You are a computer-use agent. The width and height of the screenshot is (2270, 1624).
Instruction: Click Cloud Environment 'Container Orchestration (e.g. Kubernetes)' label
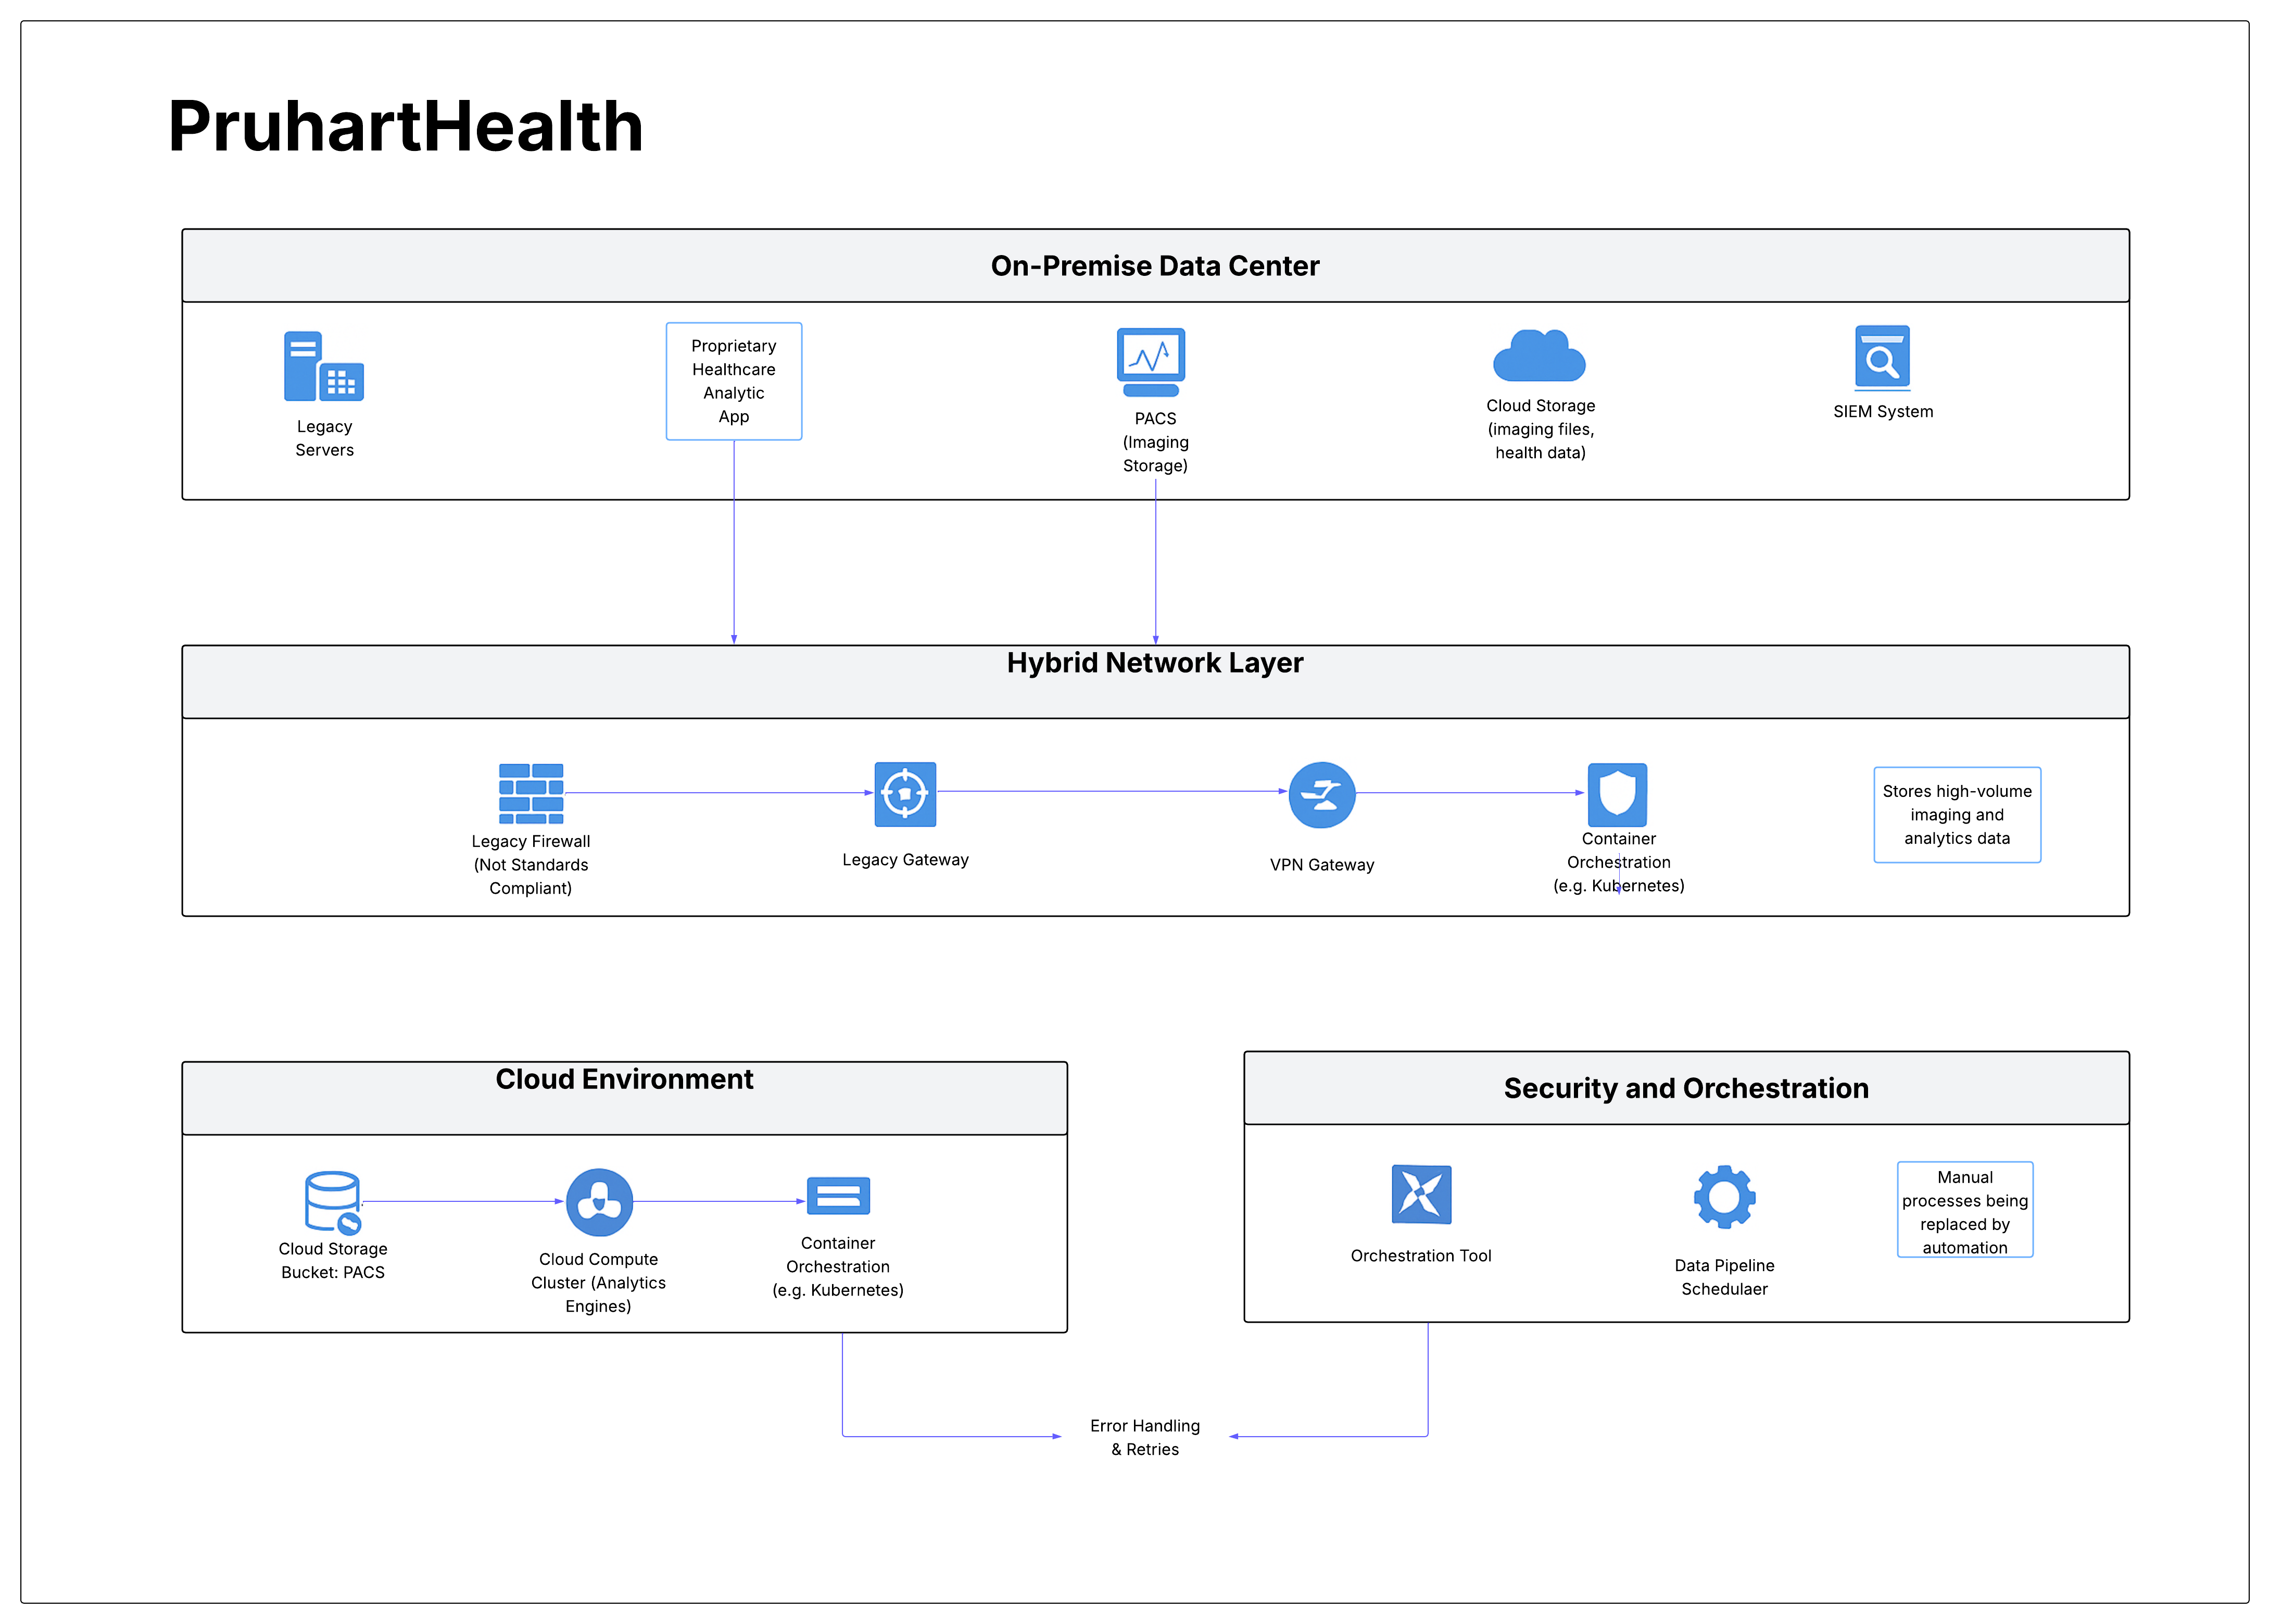pyautogui.click(x=838, y=1267)
